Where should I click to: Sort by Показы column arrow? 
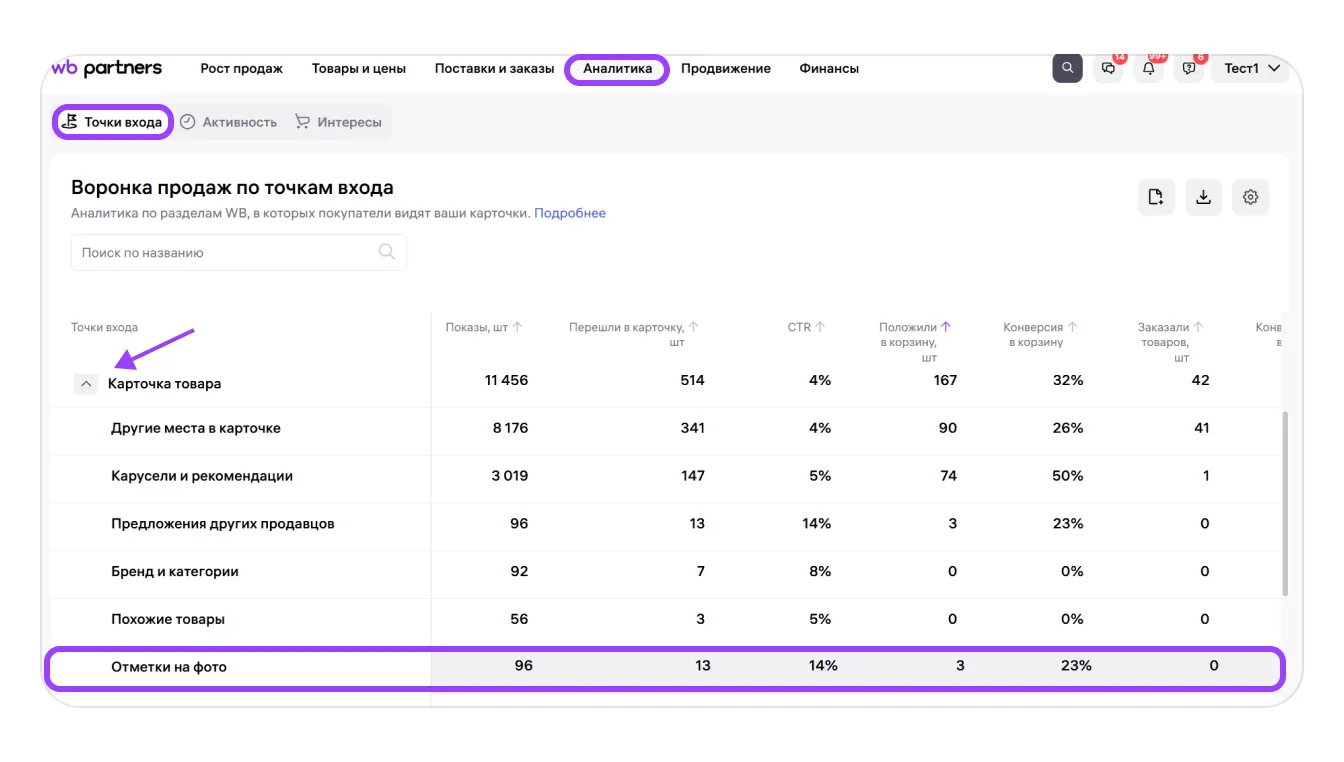coord(518,327)
